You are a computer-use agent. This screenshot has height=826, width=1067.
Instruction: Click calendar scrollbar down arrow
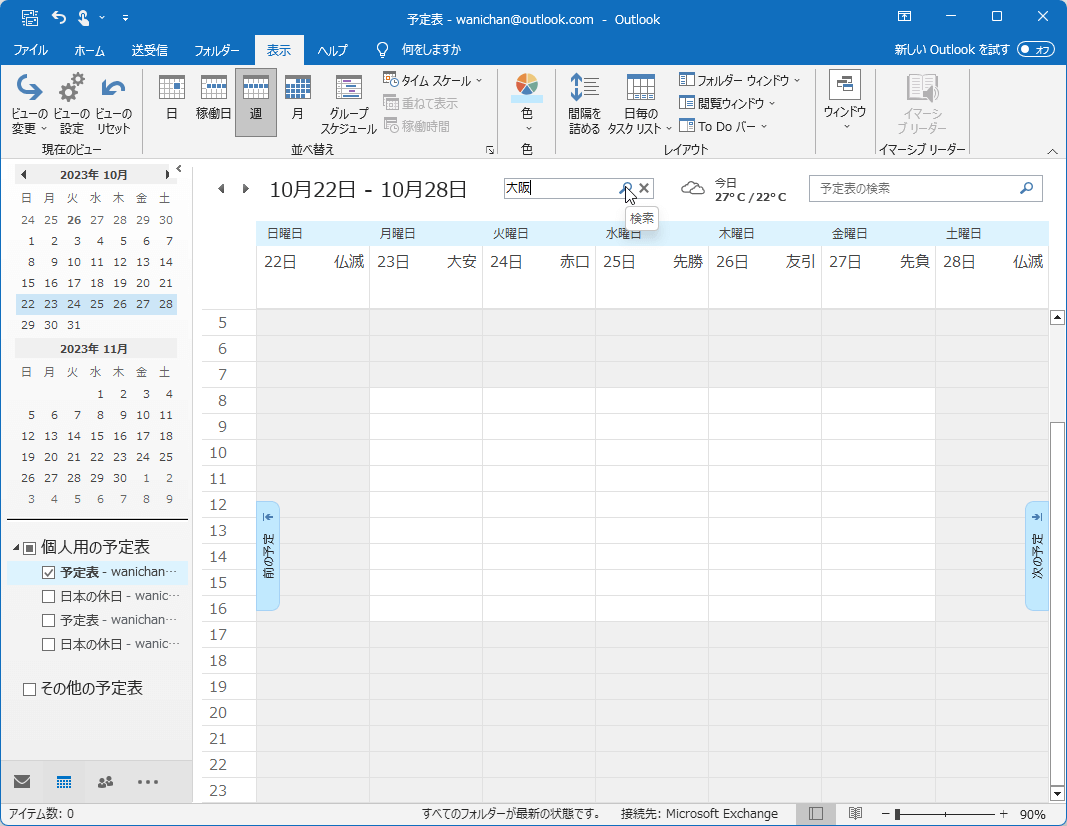coord(1057,793)
